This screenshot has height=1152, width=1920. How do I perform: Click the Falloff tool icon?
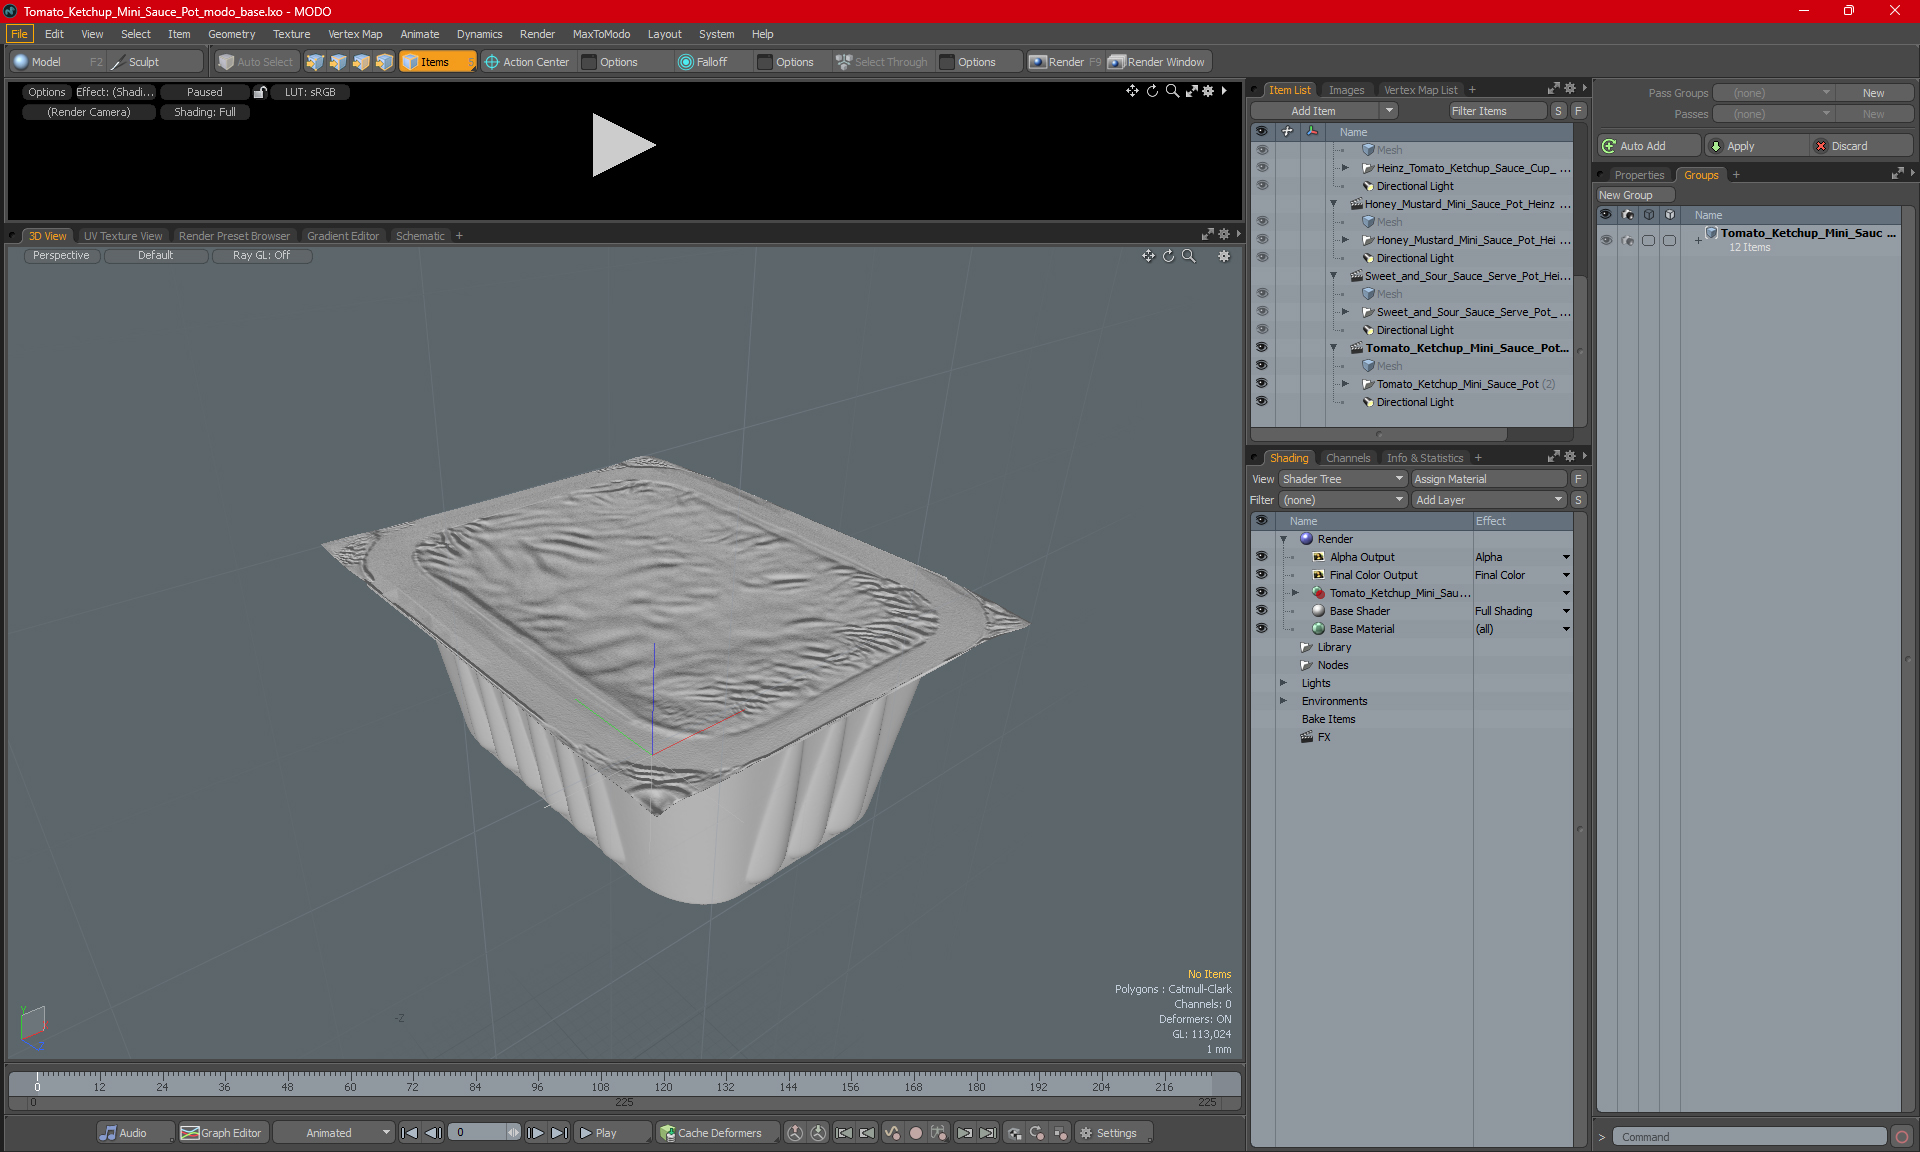683,62
